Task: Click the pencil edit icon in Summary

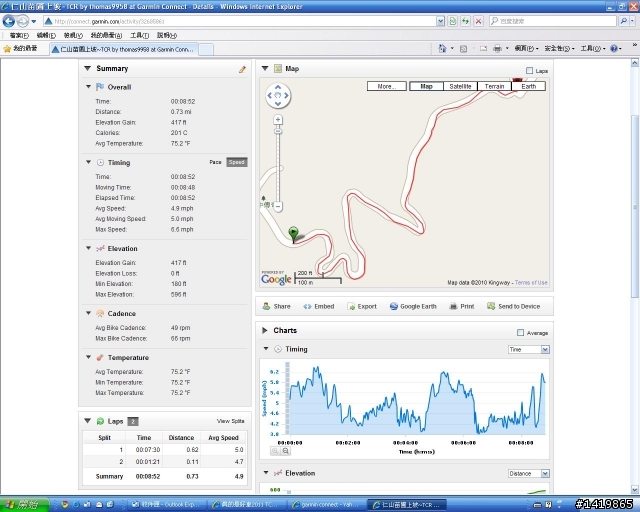Action: pos(242,69)
